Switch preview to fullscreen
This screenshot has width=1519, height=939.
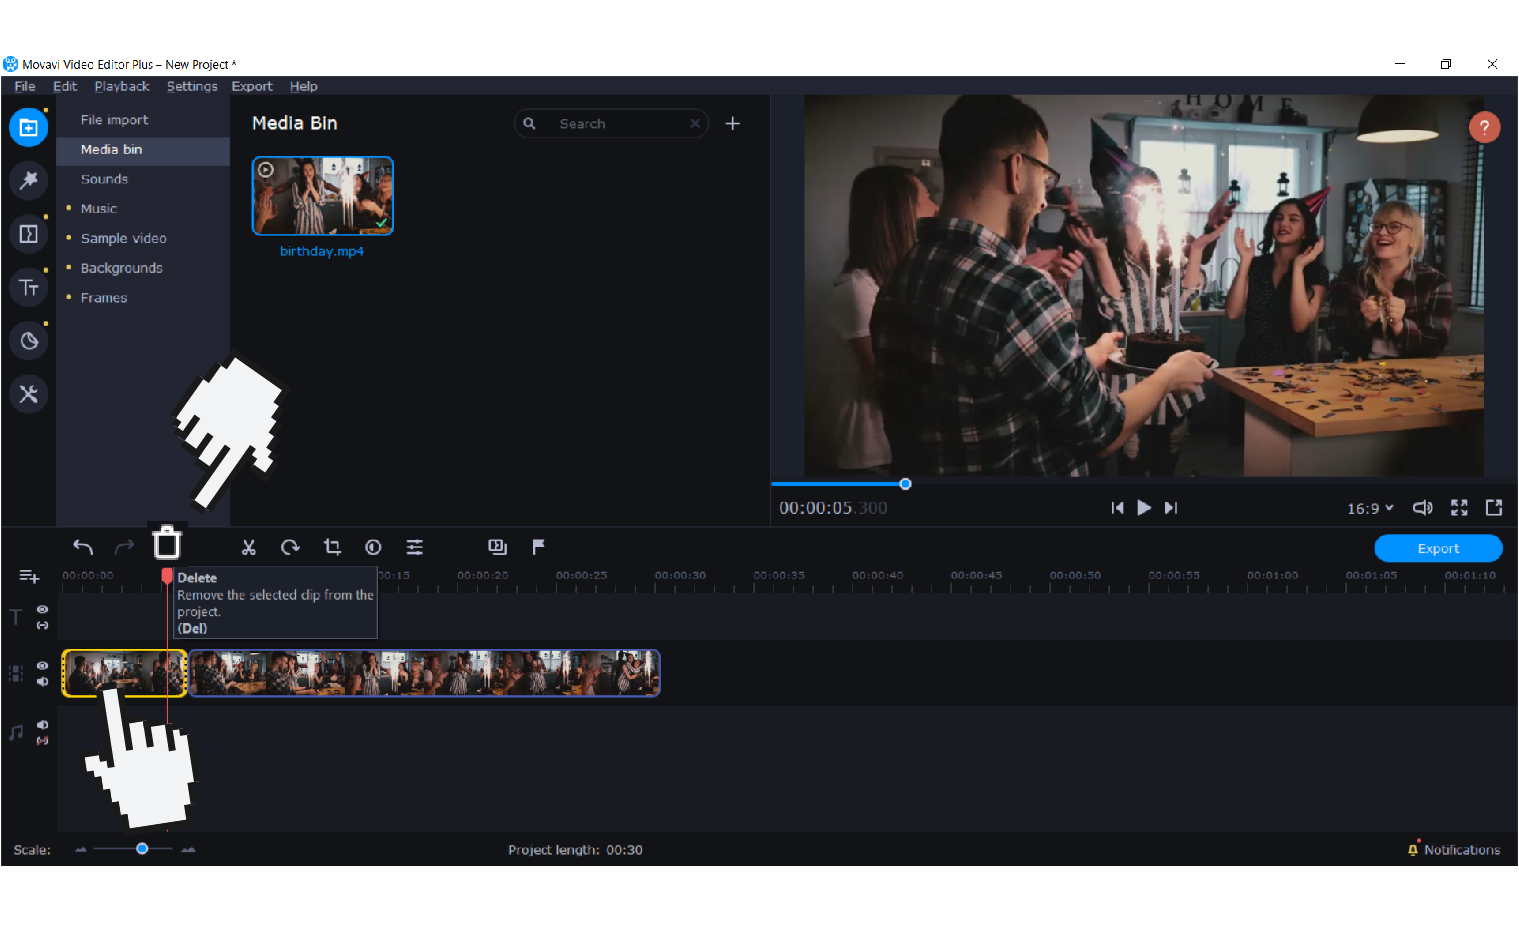[1459, 508]
